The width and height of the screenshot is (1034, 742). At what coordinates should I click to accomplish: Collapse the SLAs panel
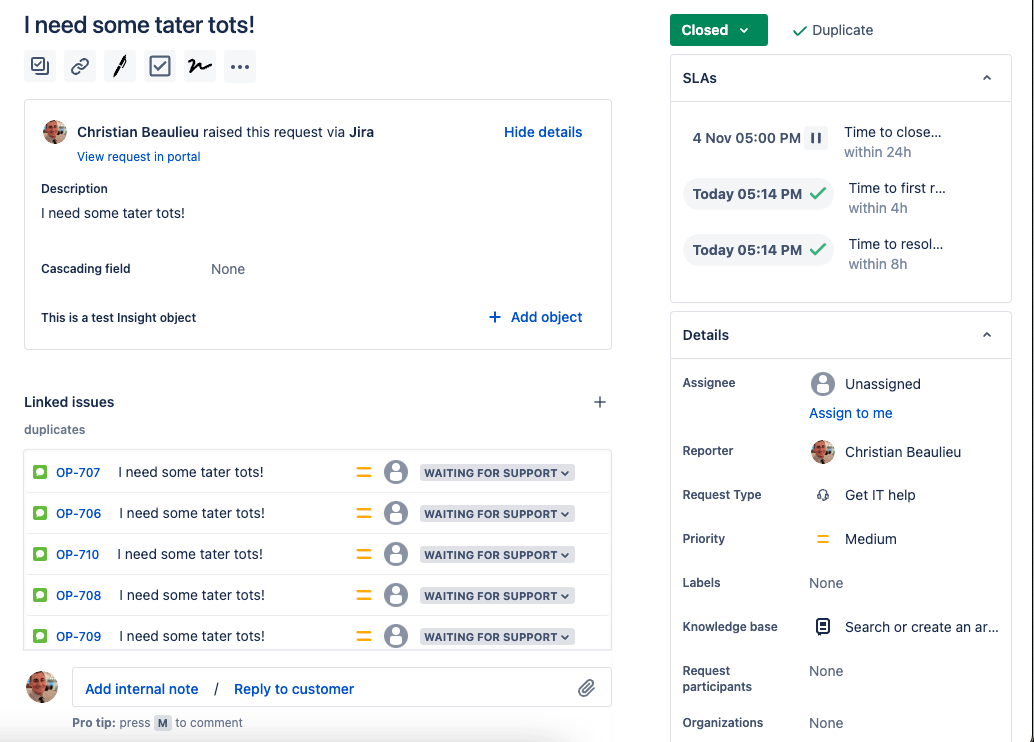tap(987, 77)
